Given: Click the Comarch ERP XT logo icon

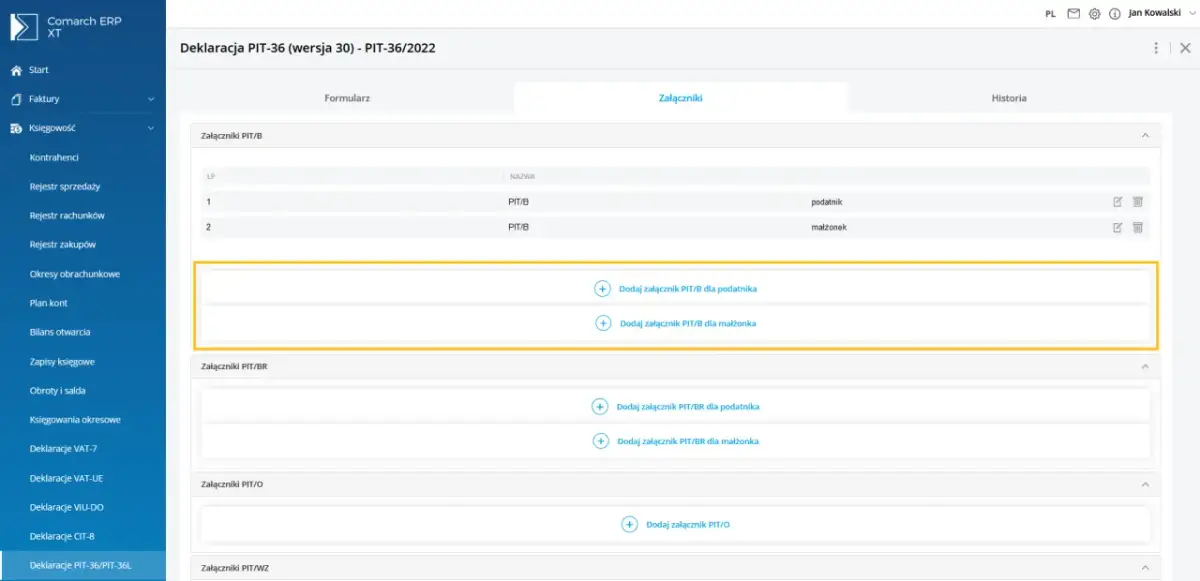Looking at the screenshot, I should pos(24,27).
